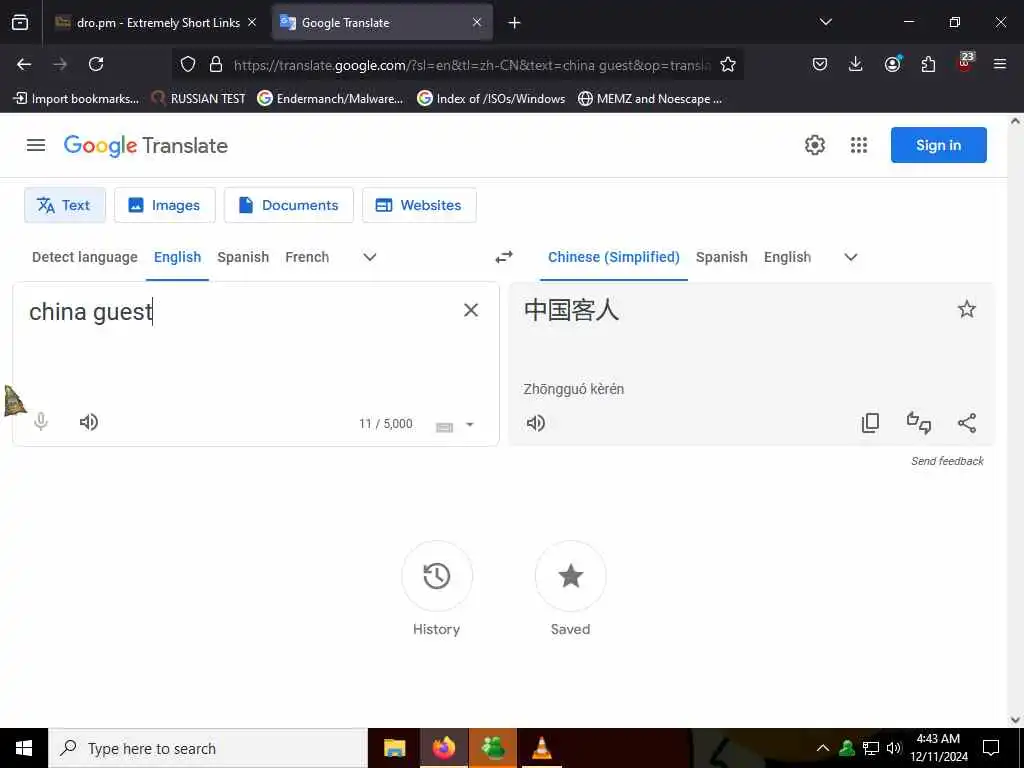
Task: Click the browser address bar
Action: click(x=472, y=65)
